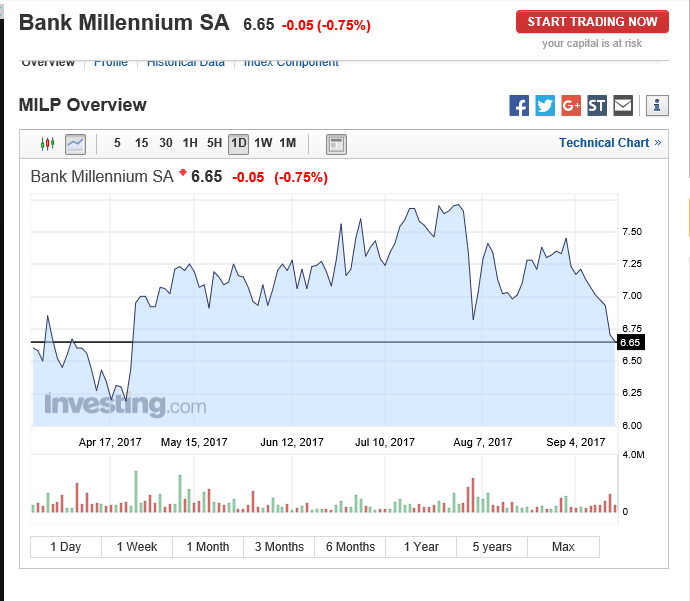Share on Twitter icon
This screenshot has height=601, width=690.
coord(545,106)
